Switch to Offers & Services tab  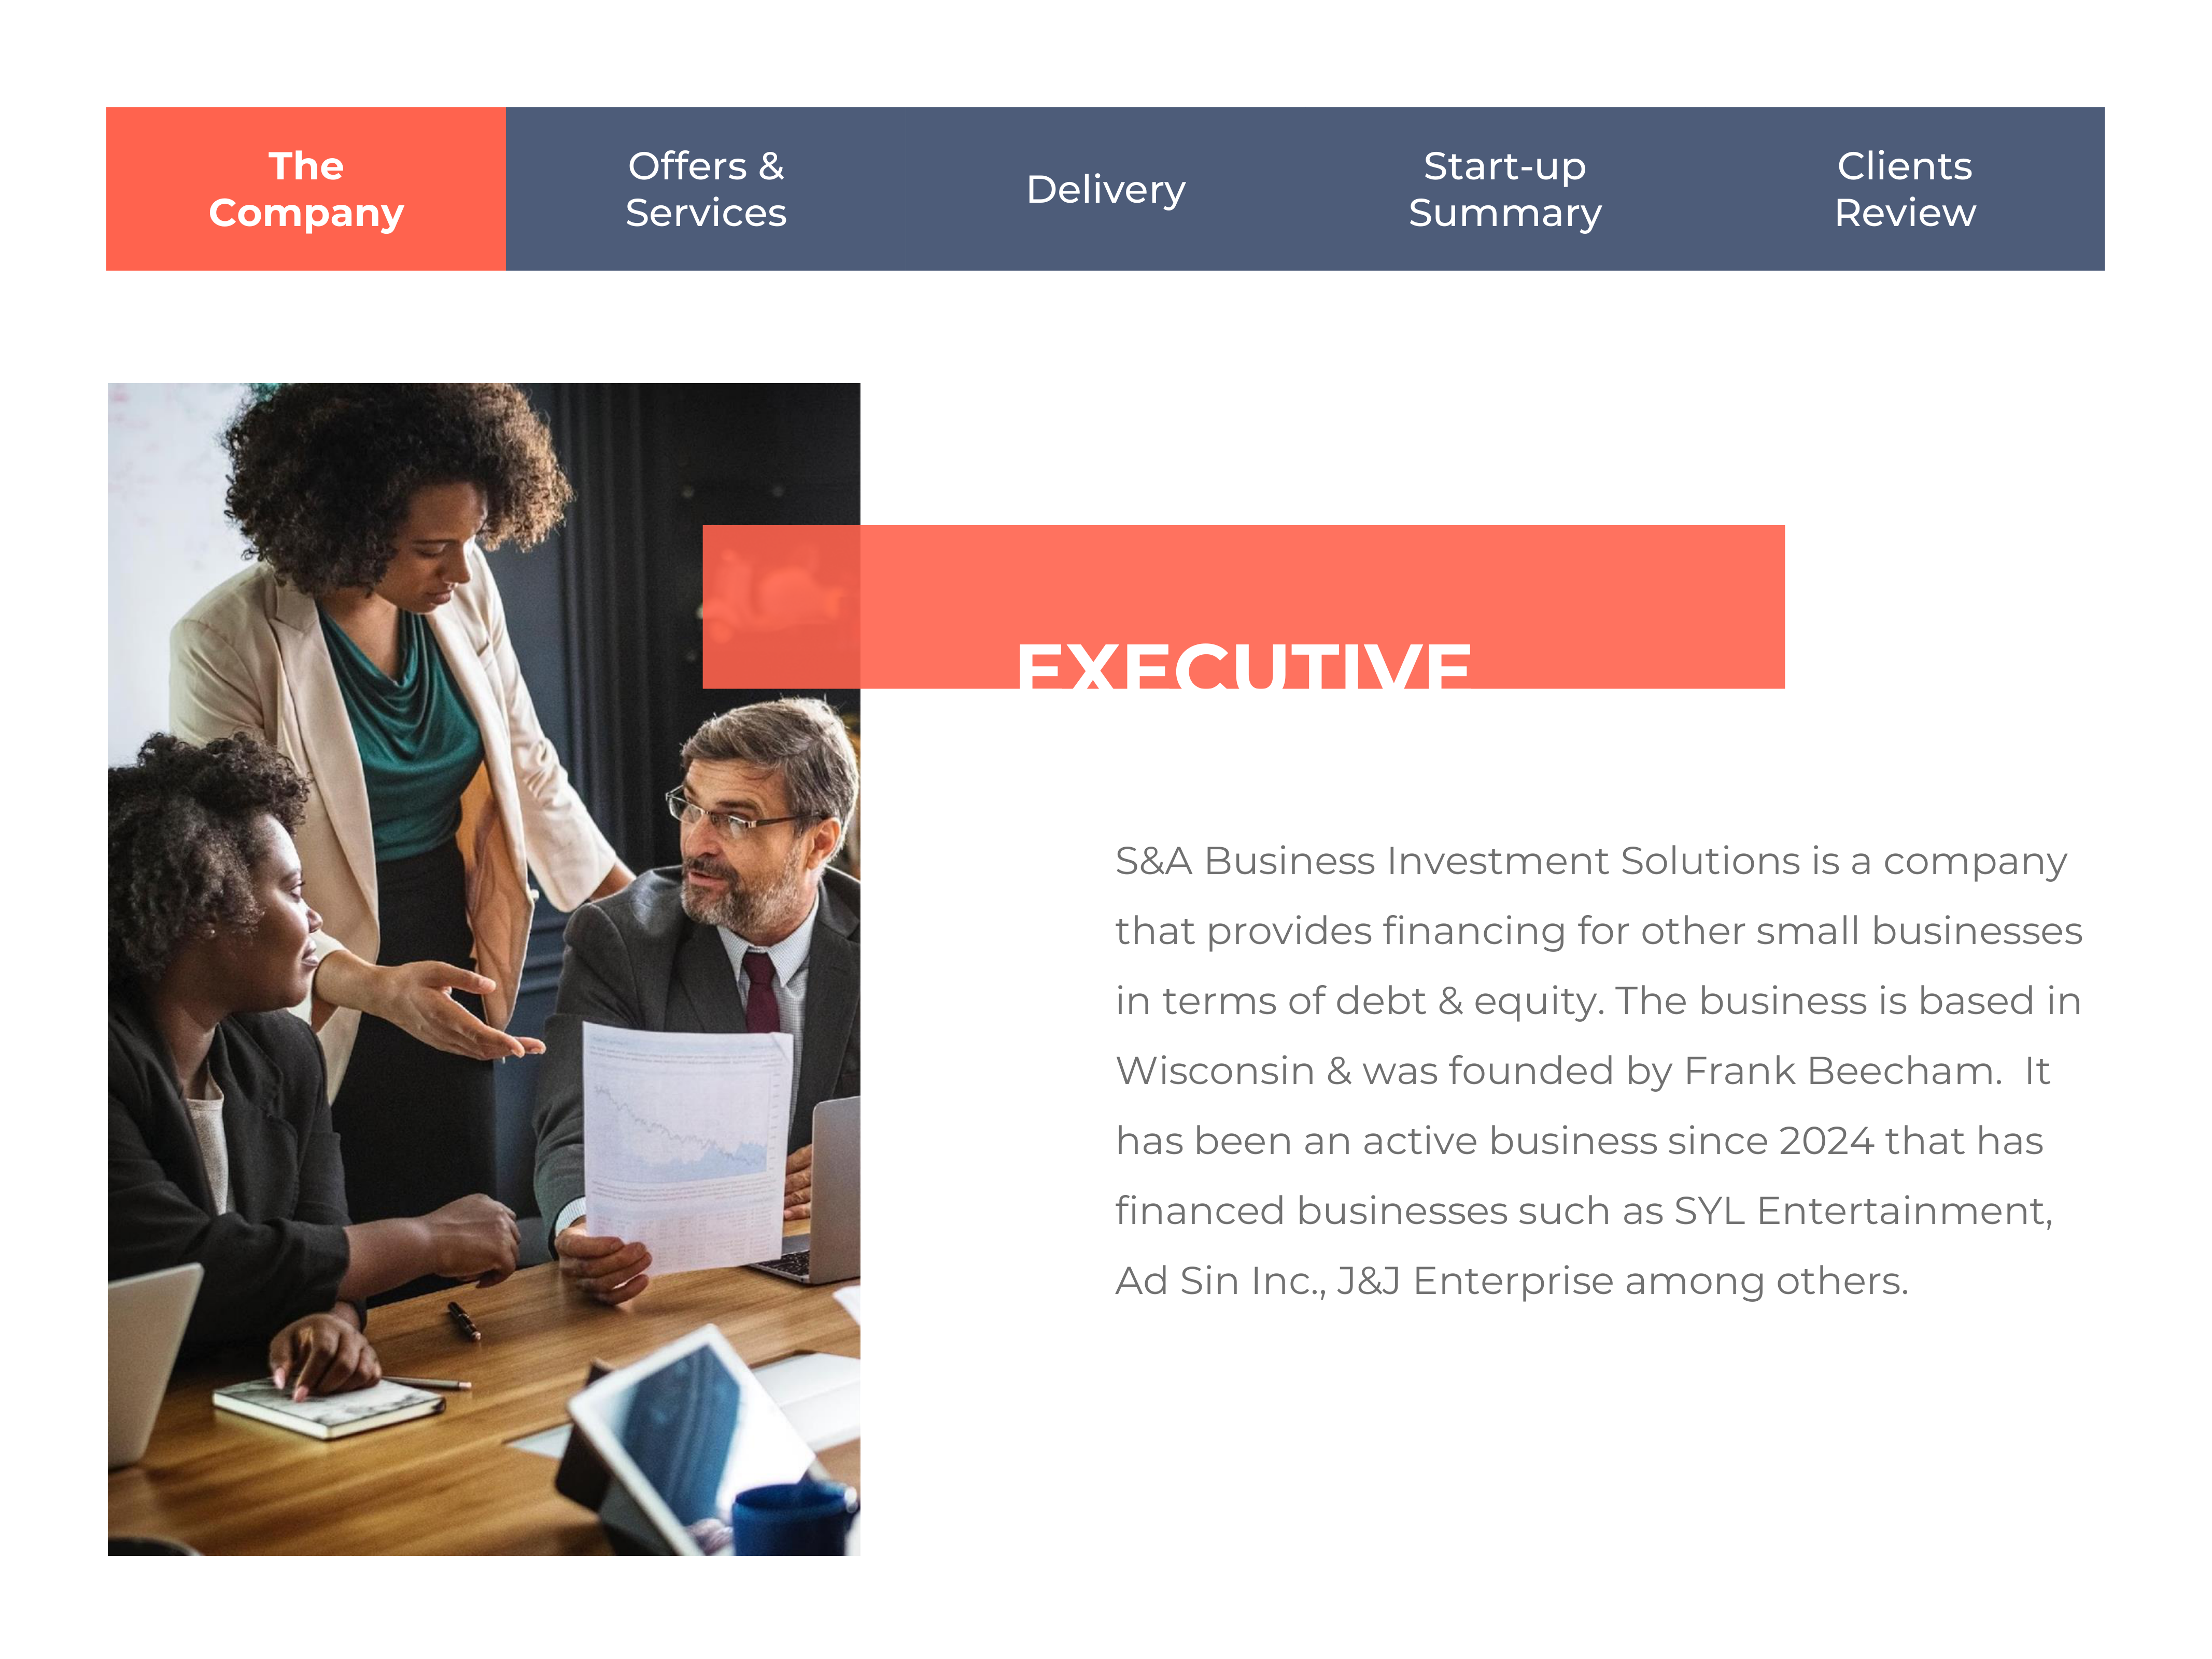(x=706, y=189)
